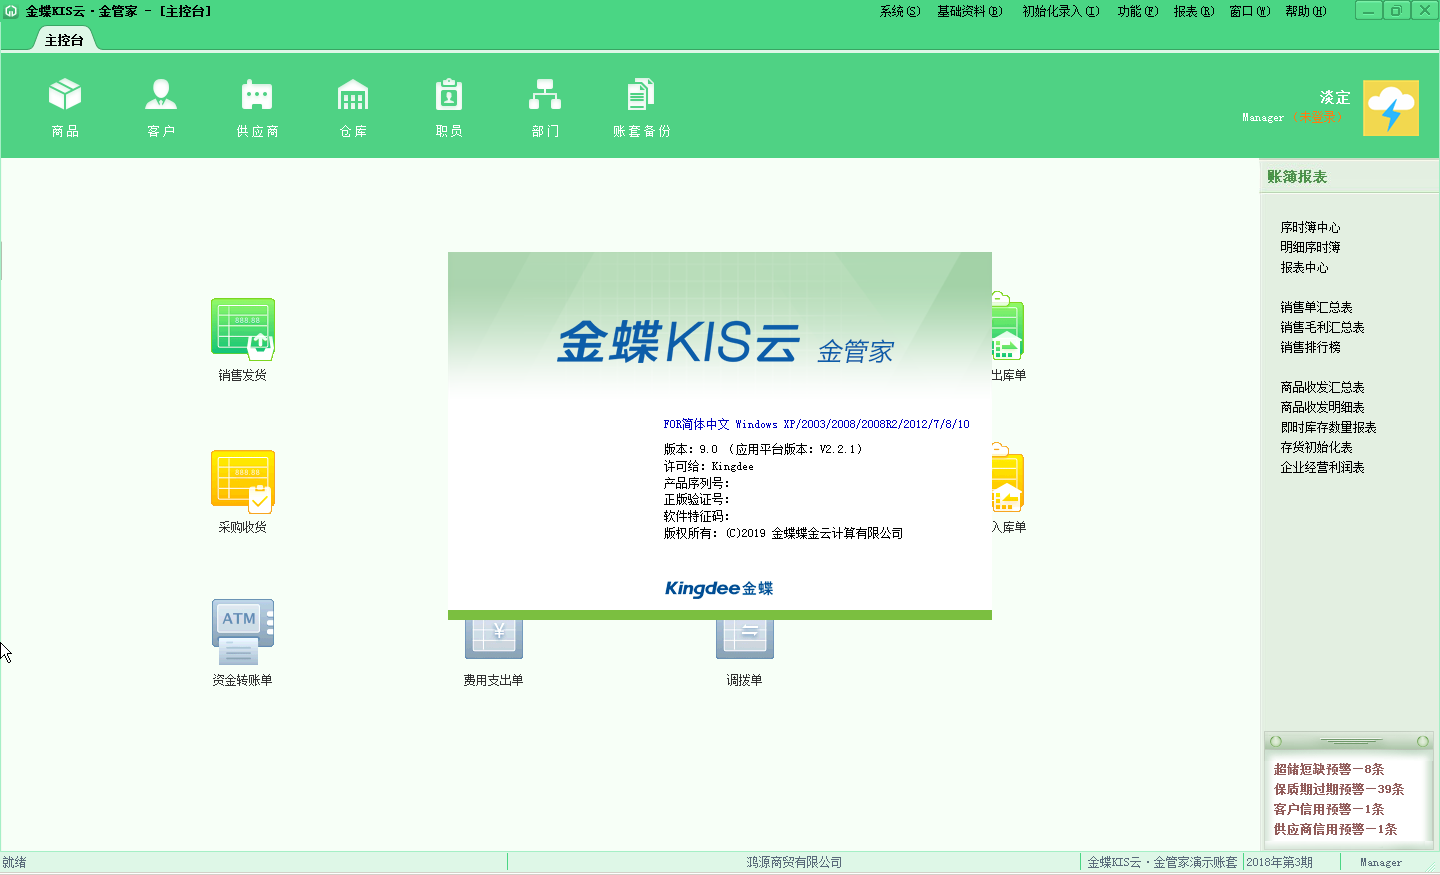
Task: Open 报表中心 link
Action: (1304, 267)
